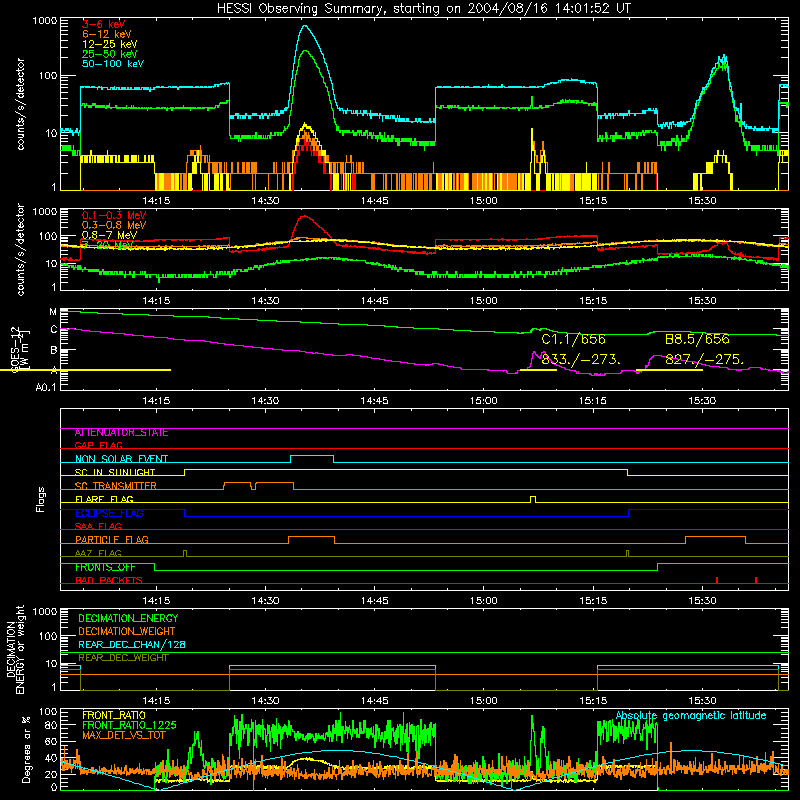This screenshot has height=800, width=800.
Task: Click the red 0.1-0.3 MeV peak near 14:35
Action: (305, 217)
